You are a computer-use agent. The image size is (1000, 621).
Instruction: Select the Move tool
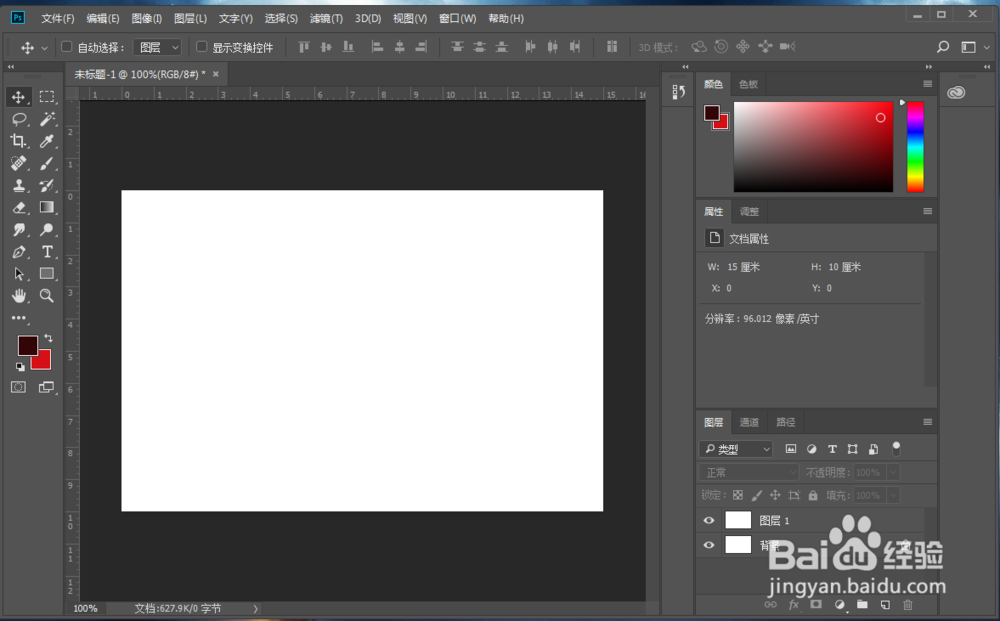[18, 97]
